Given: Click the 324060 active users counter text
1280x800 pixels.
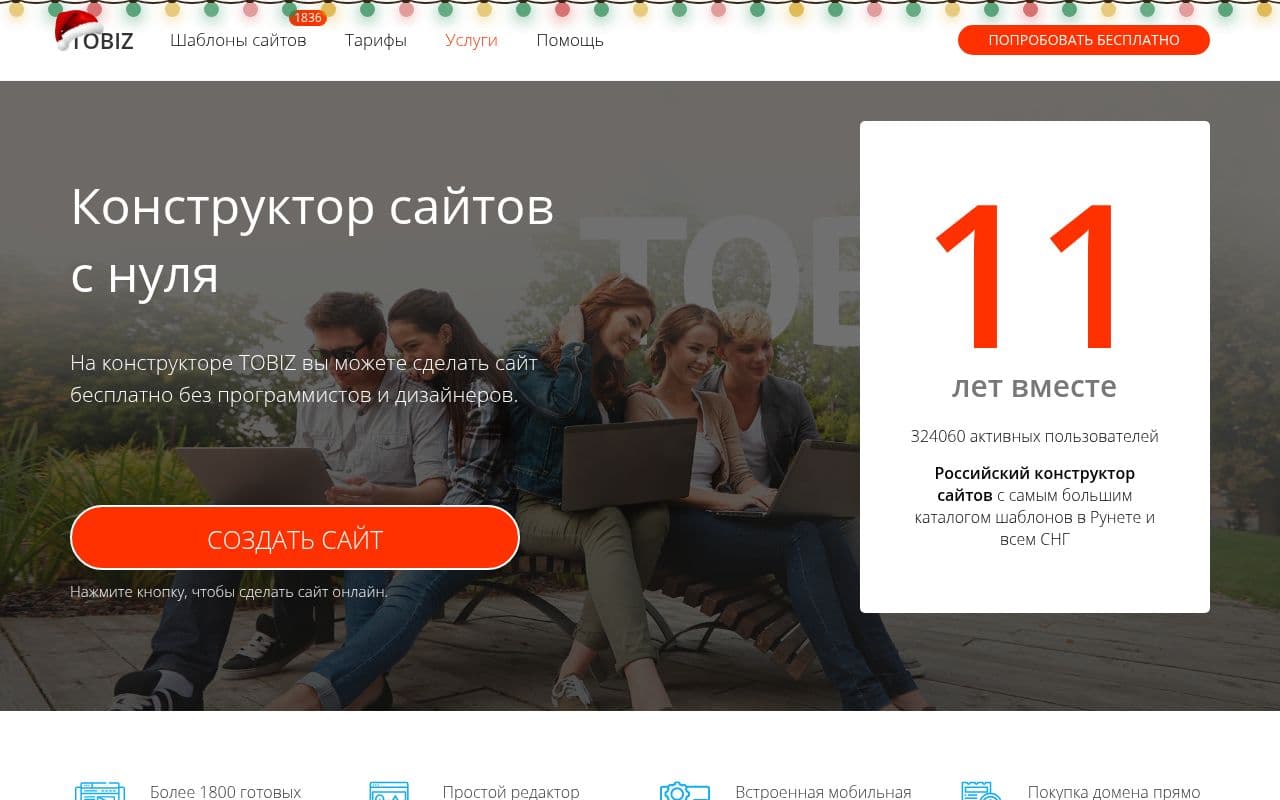Looking at the screenshot, I should coord(1034,436).
